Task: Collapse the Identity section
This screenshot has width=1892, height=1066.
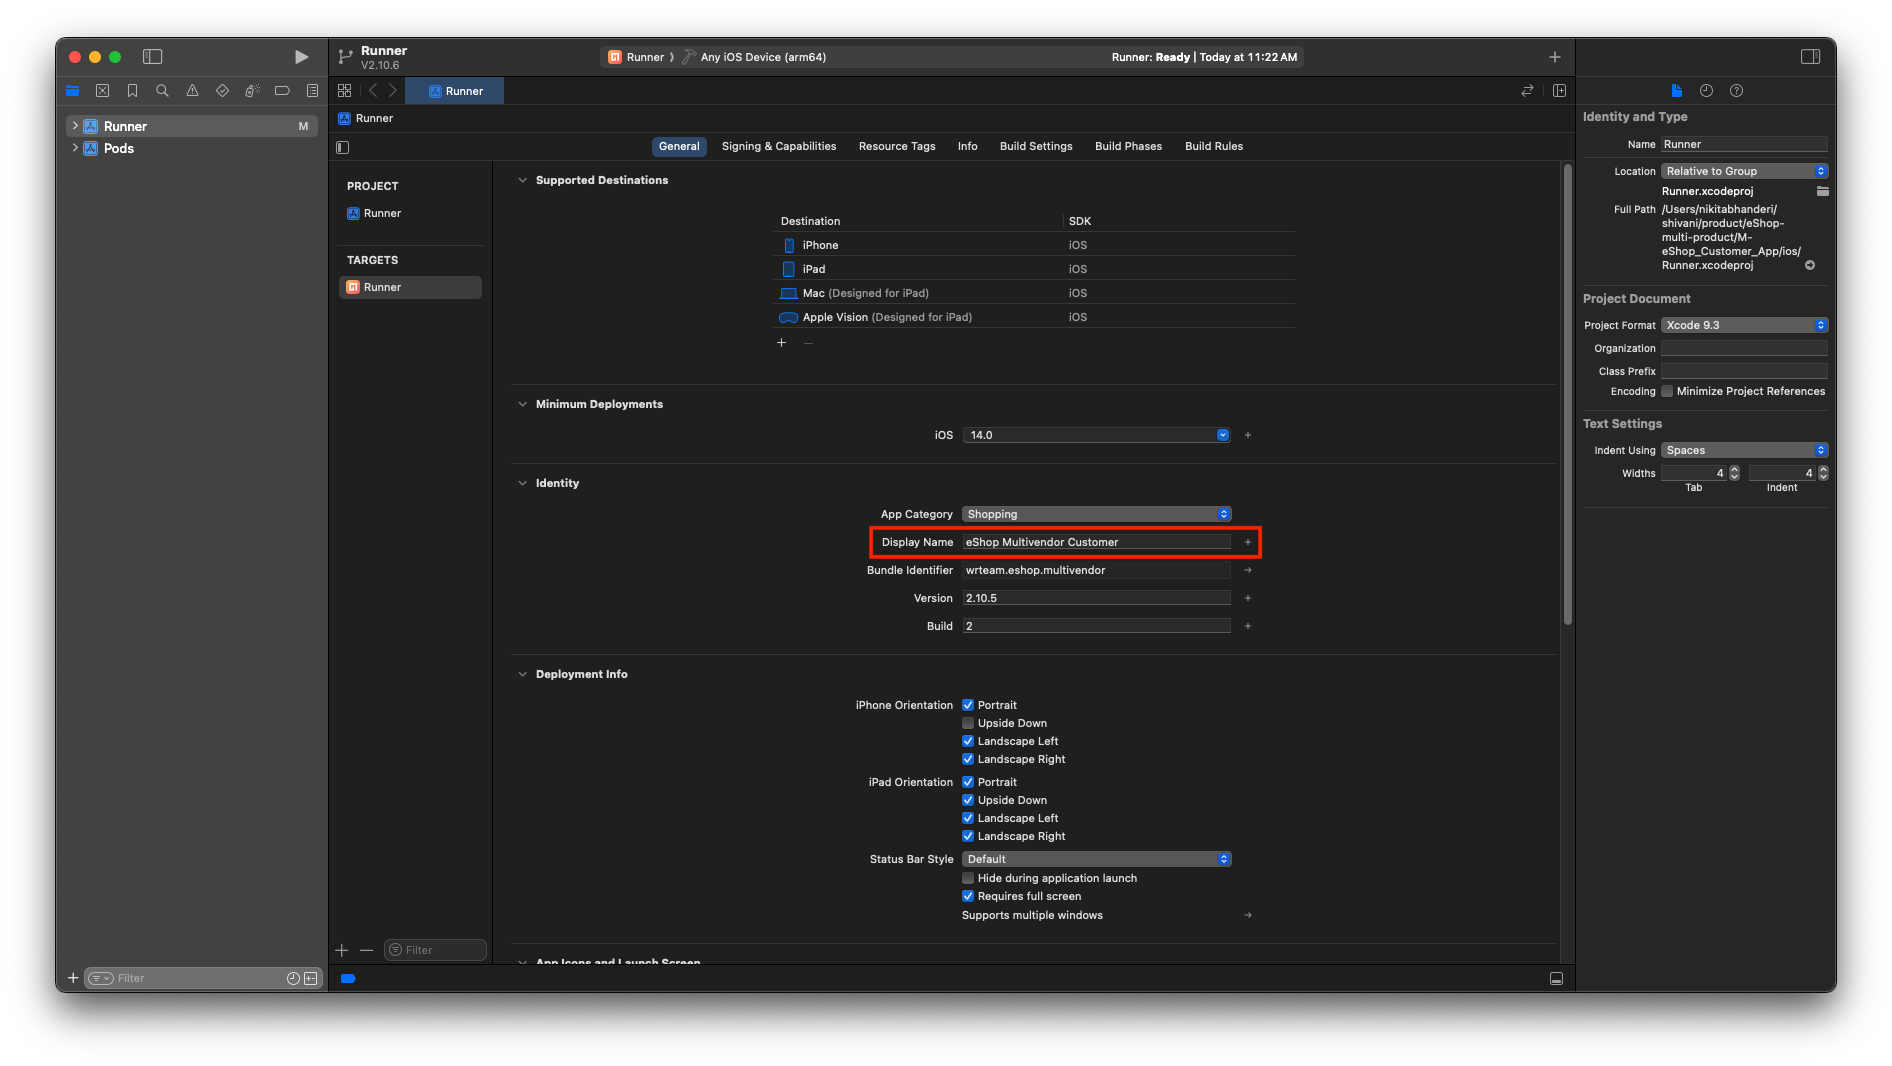Action: click(x=522, y=483)
